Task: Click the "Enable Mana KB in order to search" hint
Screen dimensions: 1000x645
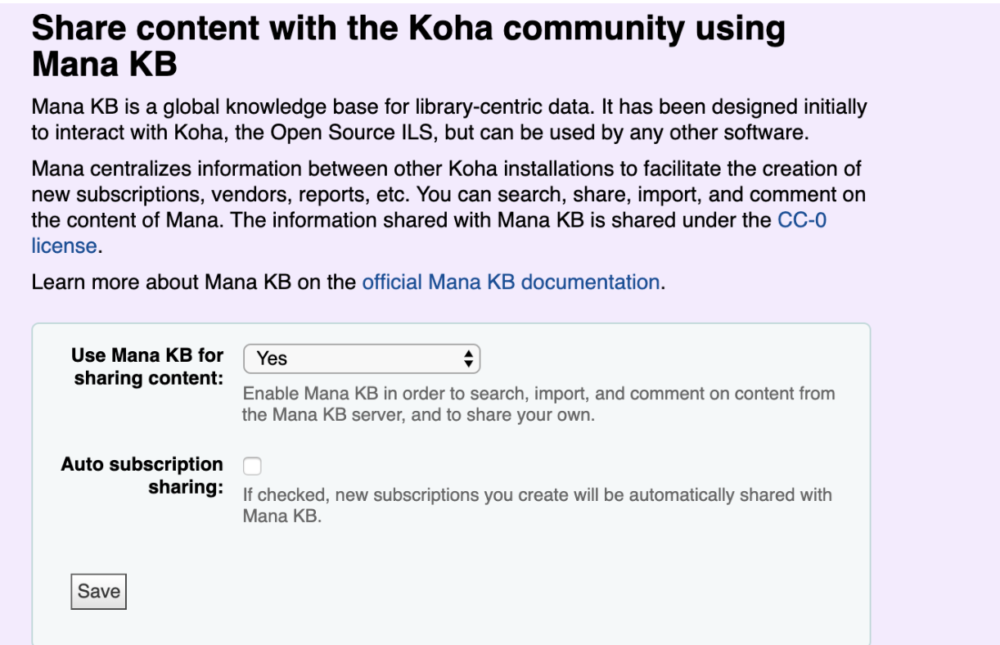Action: tap(538, 393)
